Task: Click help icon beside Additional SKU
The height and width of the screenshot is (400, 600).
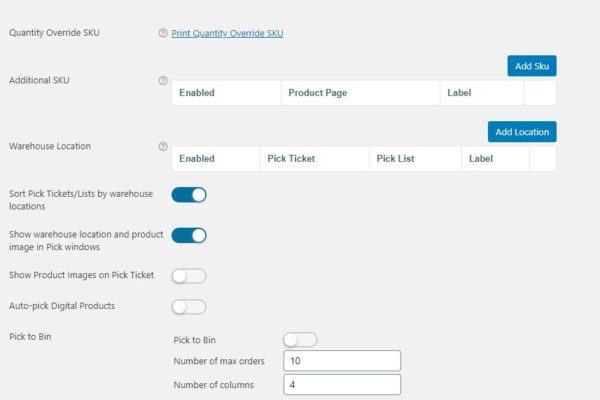Action: click(x=163, y=80)
